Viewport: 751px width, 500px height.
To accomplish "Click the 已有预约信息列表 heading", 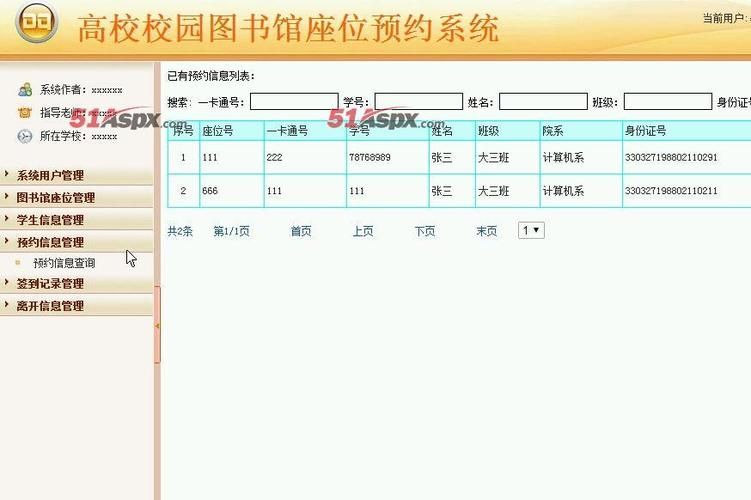I will pos(211,76).
